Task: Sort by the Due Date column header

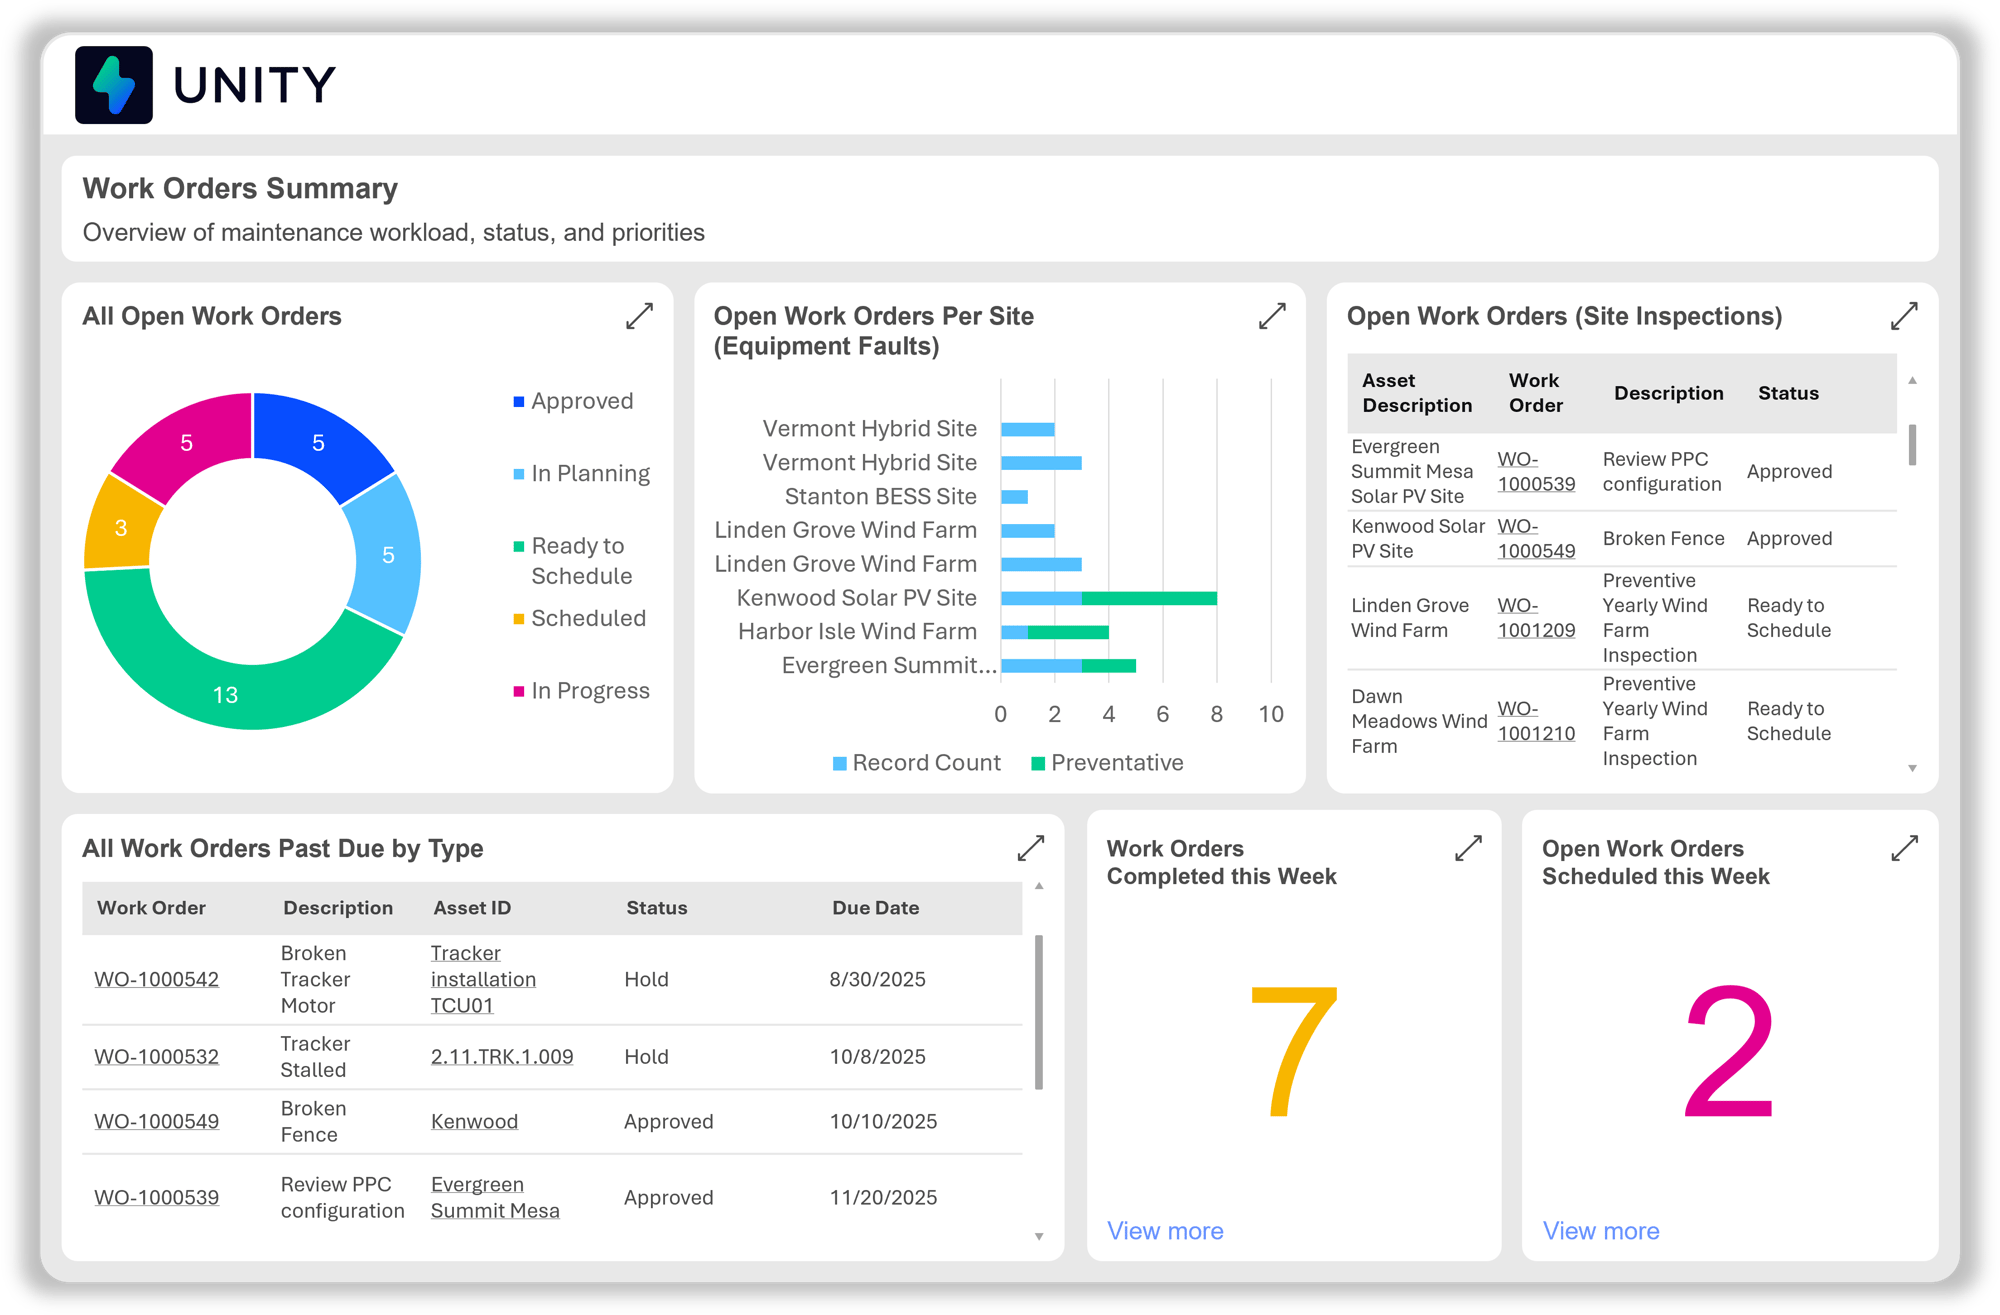Action: [x=875, y=908]
